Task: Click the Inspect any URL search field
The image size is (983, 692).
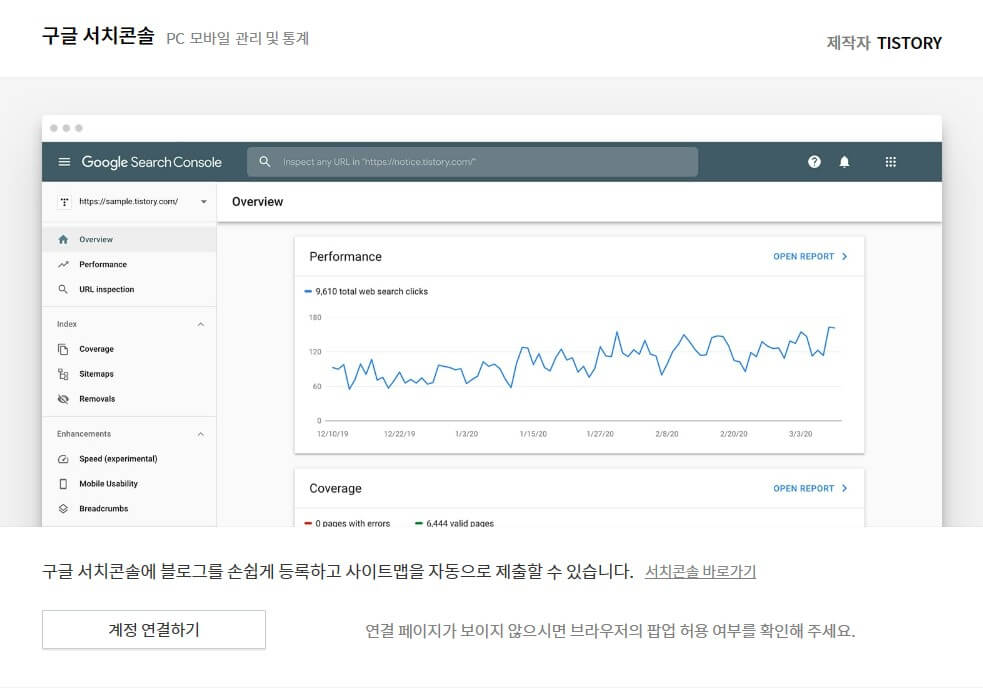Action: point(470,162)
